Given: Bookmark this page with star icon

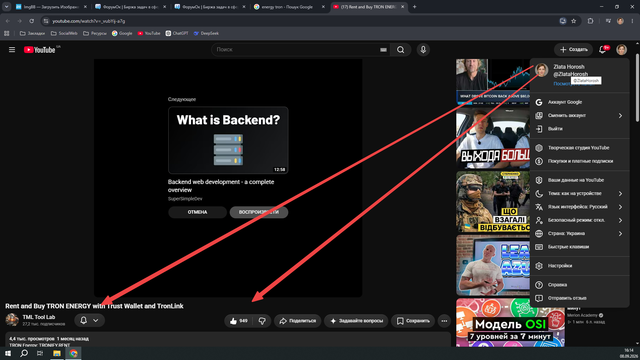Looking at the screenshot, I should click(x=573, y=21).
